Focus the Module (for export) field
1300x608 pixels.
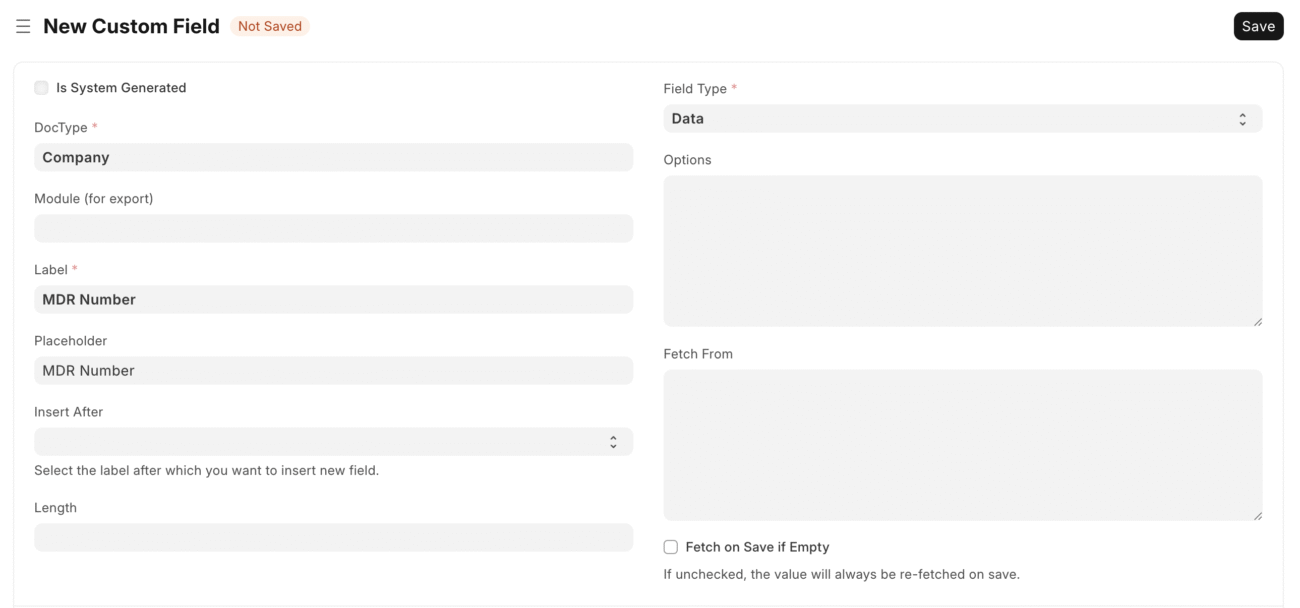click(x=333, y=228)
